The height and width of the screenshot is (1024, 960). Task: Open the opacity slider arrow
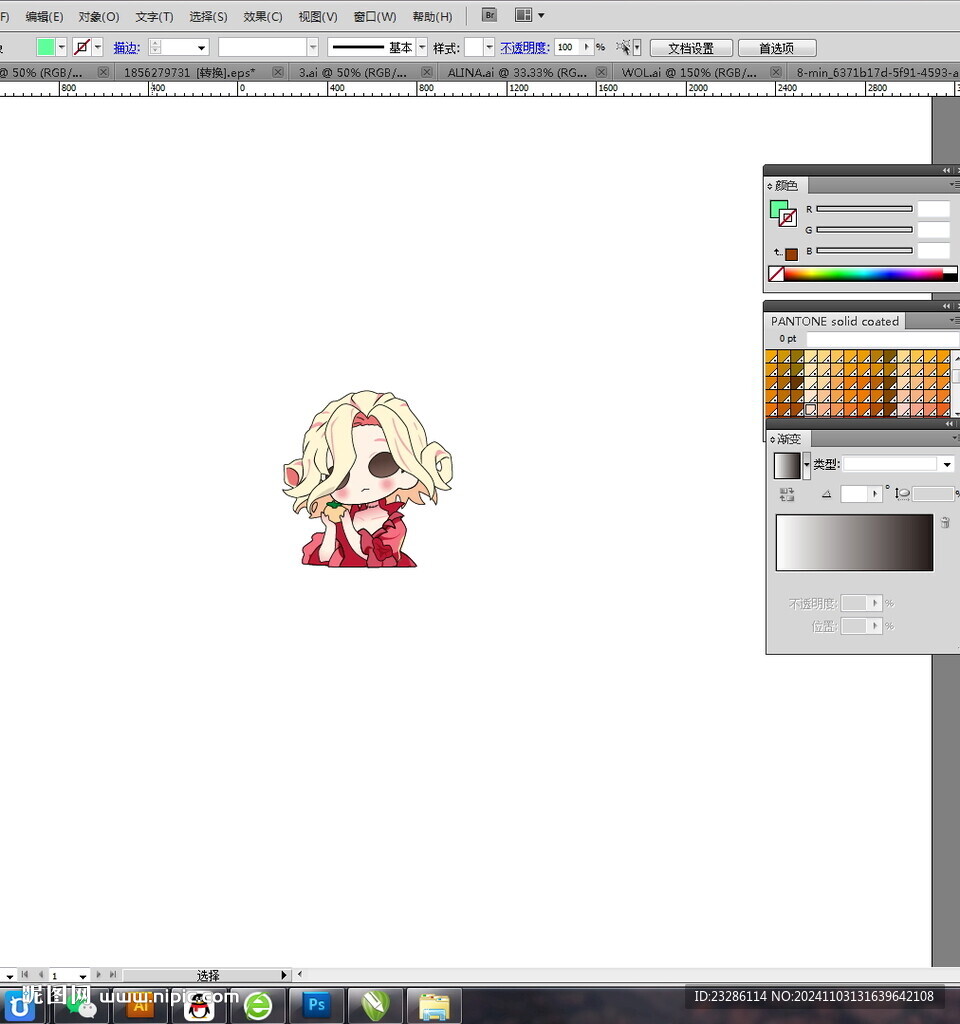586,47
